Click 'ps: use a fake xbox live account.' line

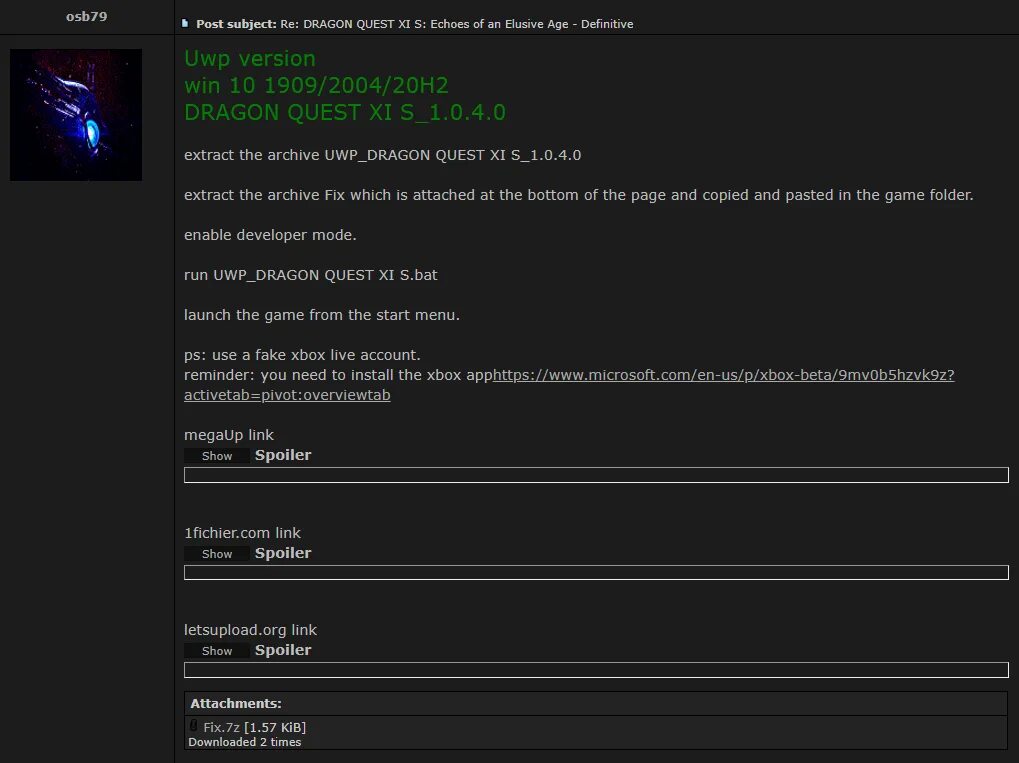302,355
